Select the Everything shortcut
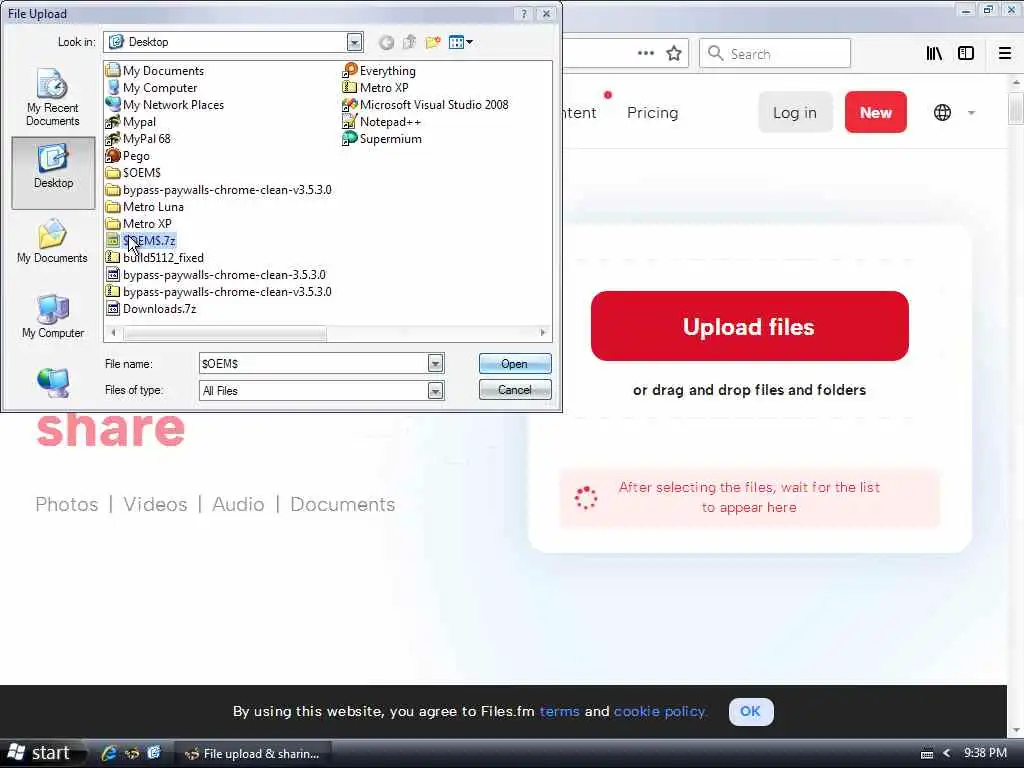This screenshot has height=768, width=1024. [379, 71]
